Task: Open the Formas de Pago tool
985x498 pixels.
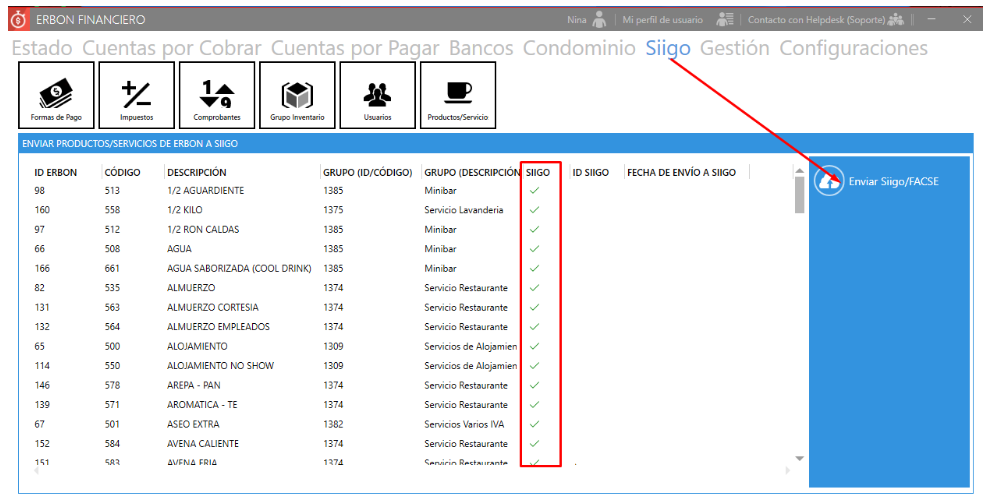Action: tap(57, 95)
